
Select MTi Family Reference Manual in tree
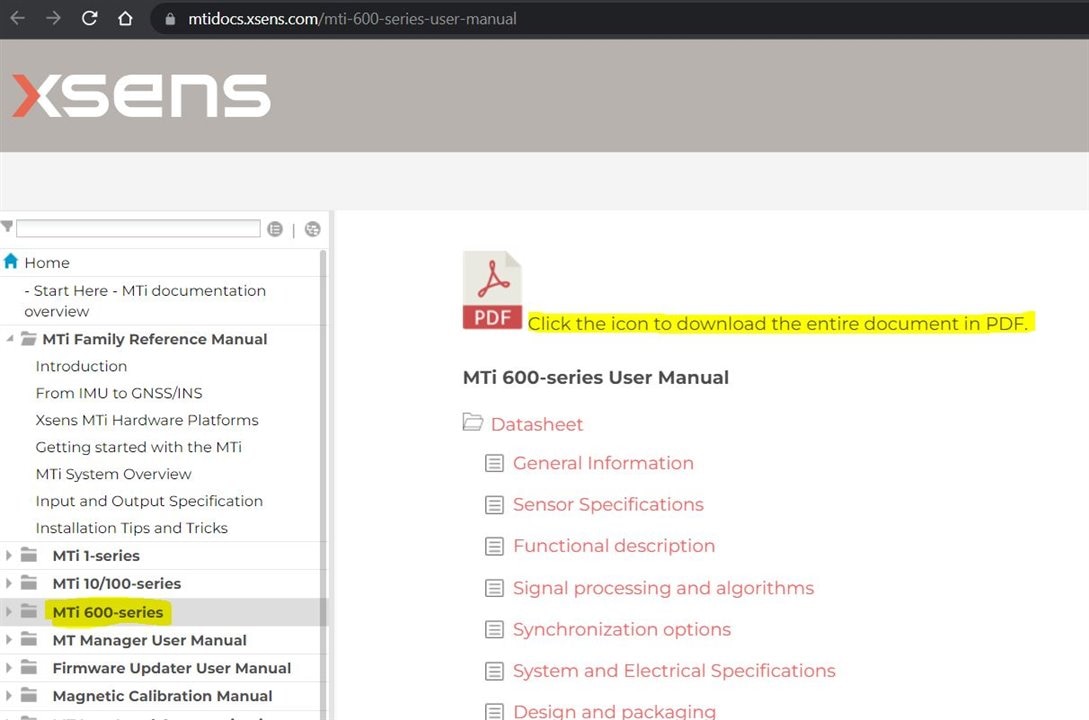coord(154,339)
